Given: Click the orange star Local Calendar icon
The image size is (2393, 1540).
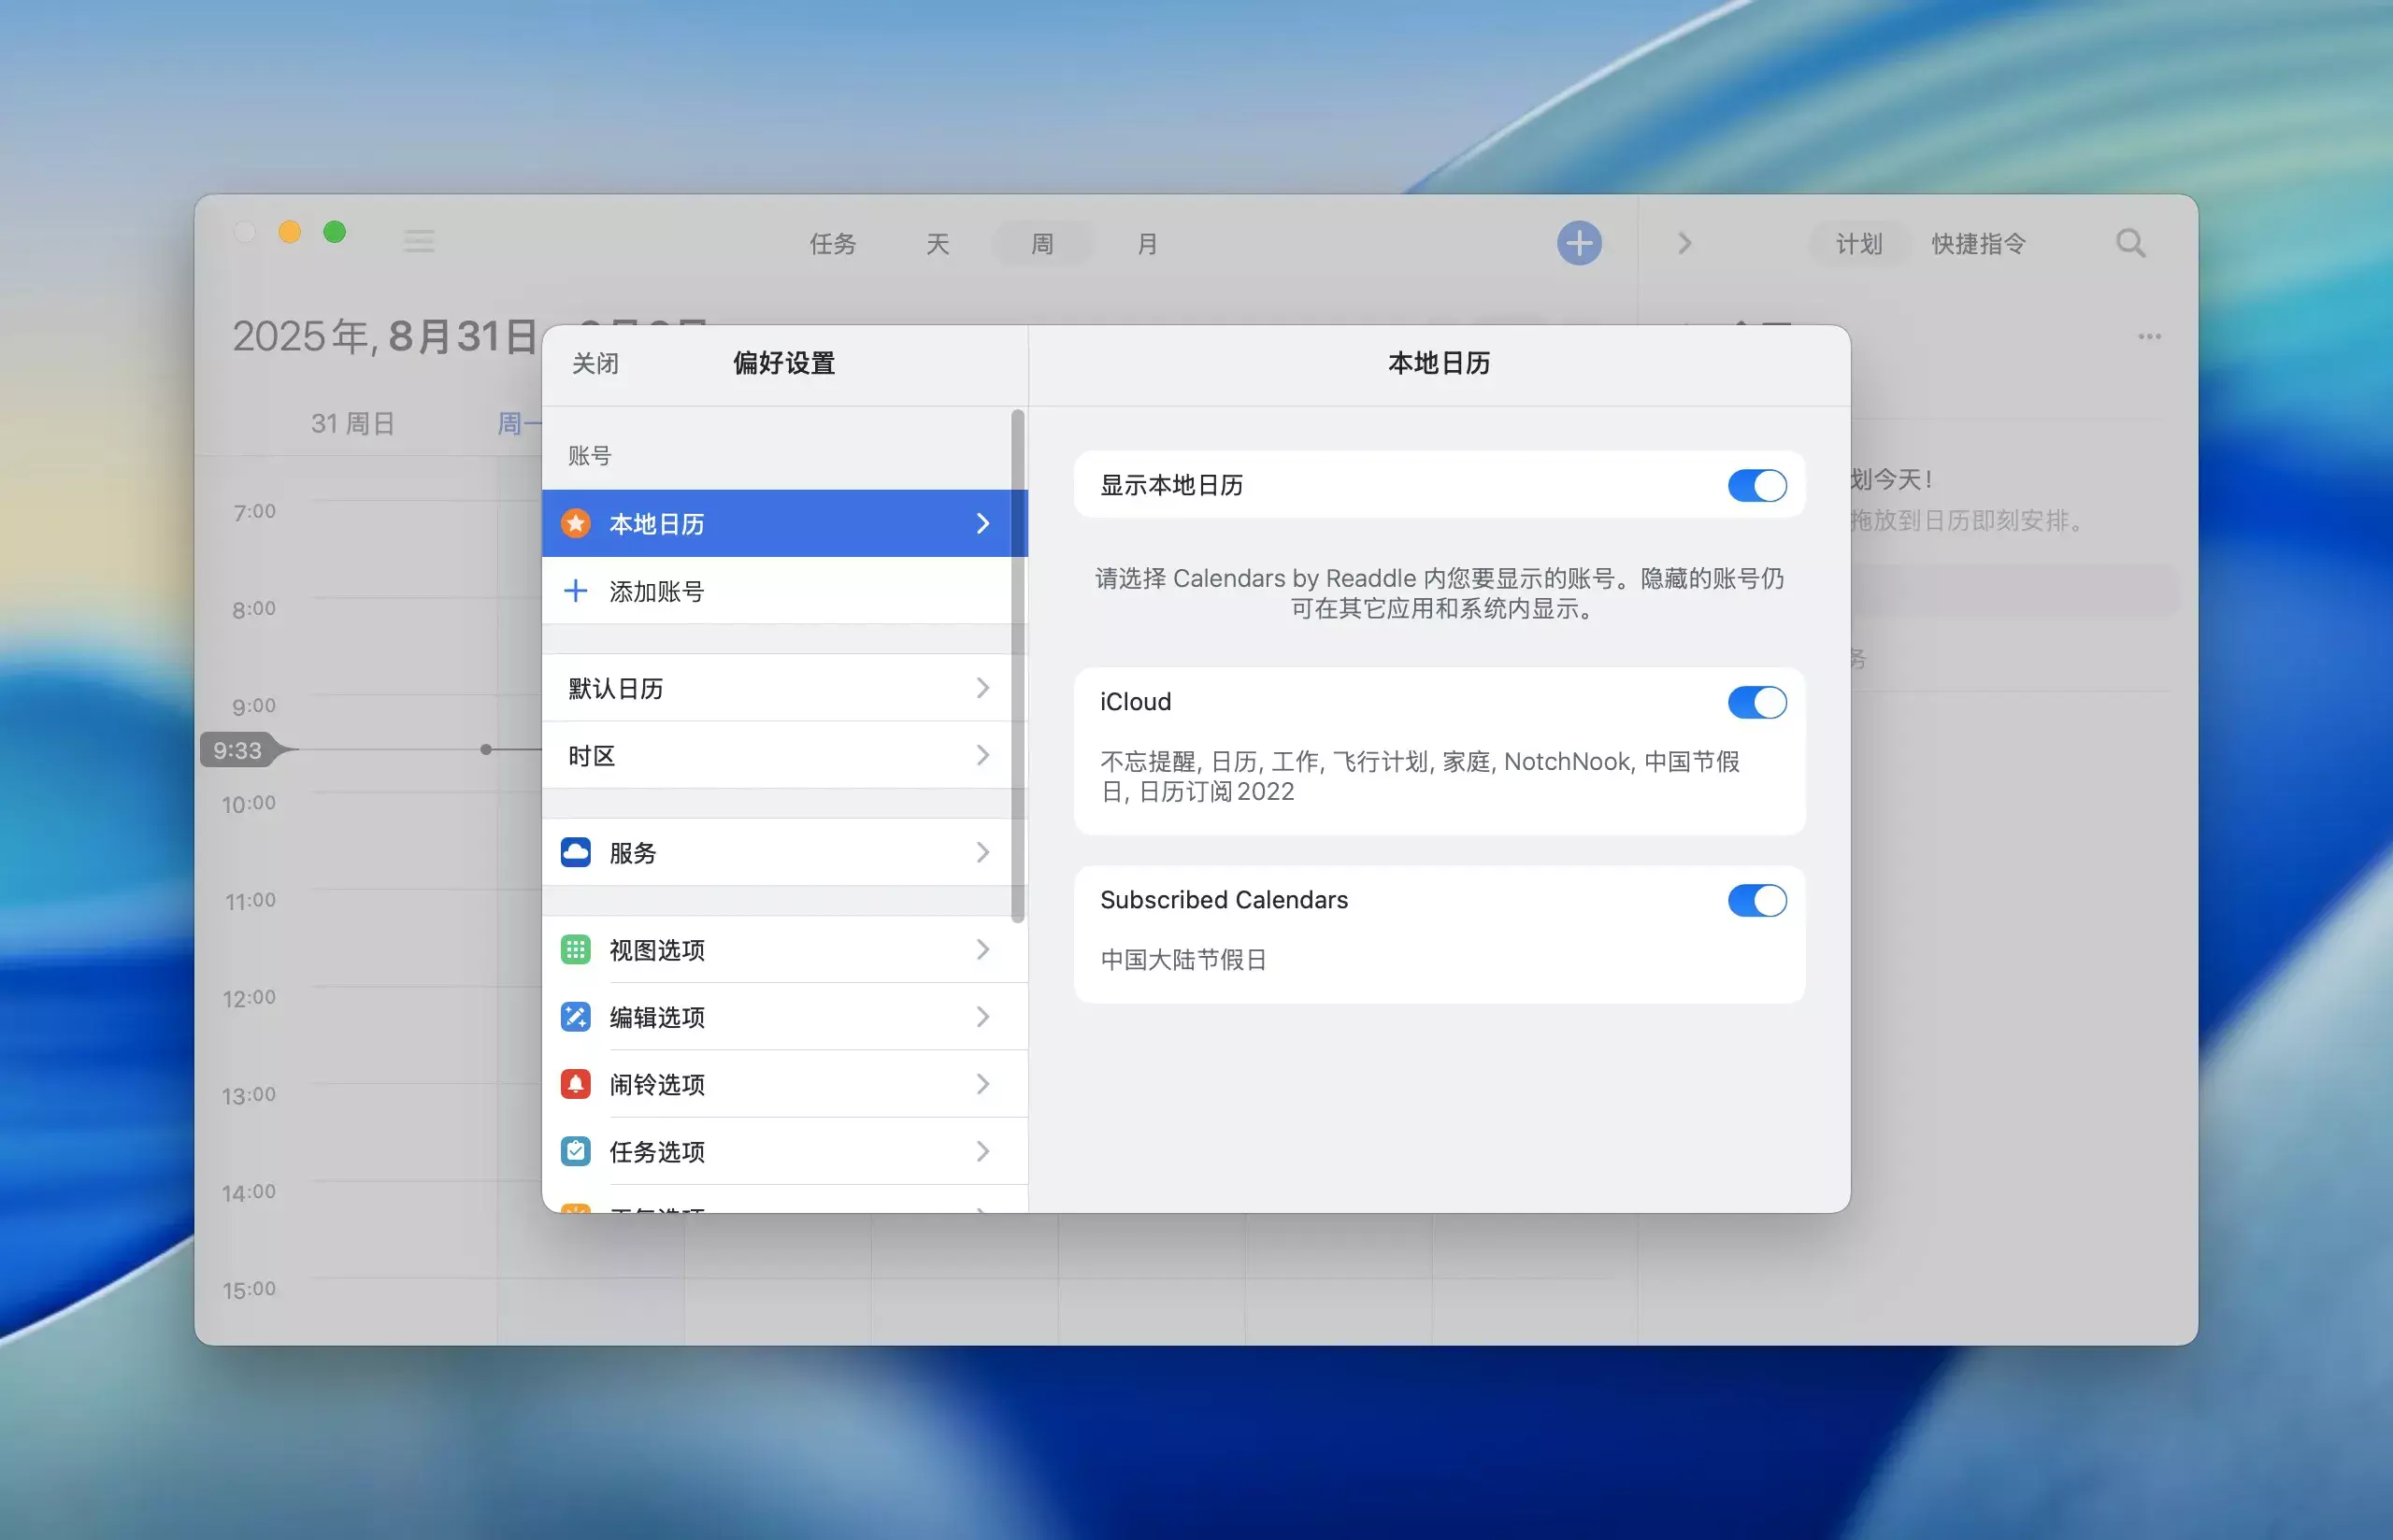Looking at the screenshot, I should [575, 523].
